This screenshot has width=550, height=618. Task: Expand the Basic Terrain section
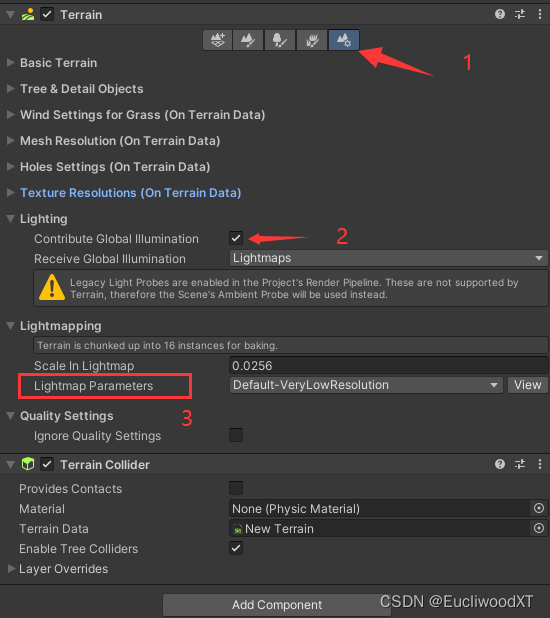click(11, 63)
